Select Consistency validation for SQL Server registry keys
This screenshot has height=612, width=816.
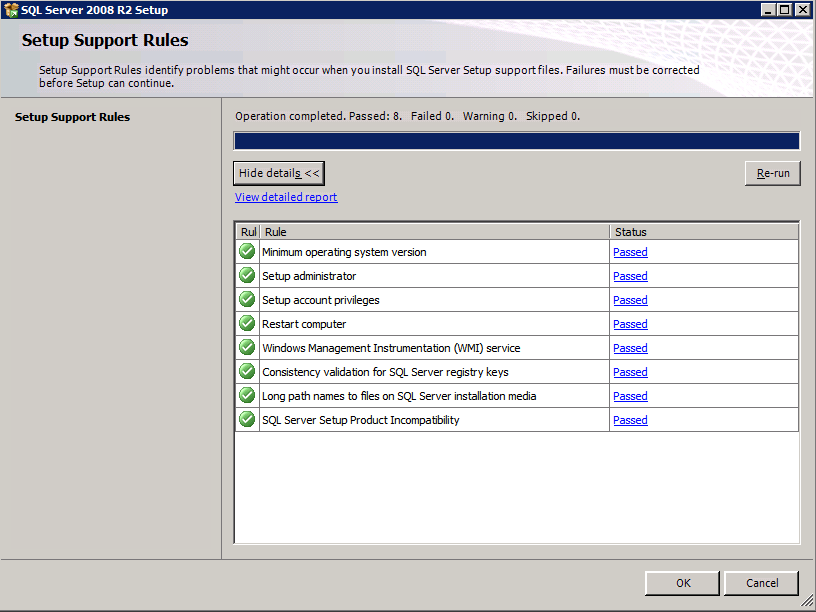tap(385, 372)
